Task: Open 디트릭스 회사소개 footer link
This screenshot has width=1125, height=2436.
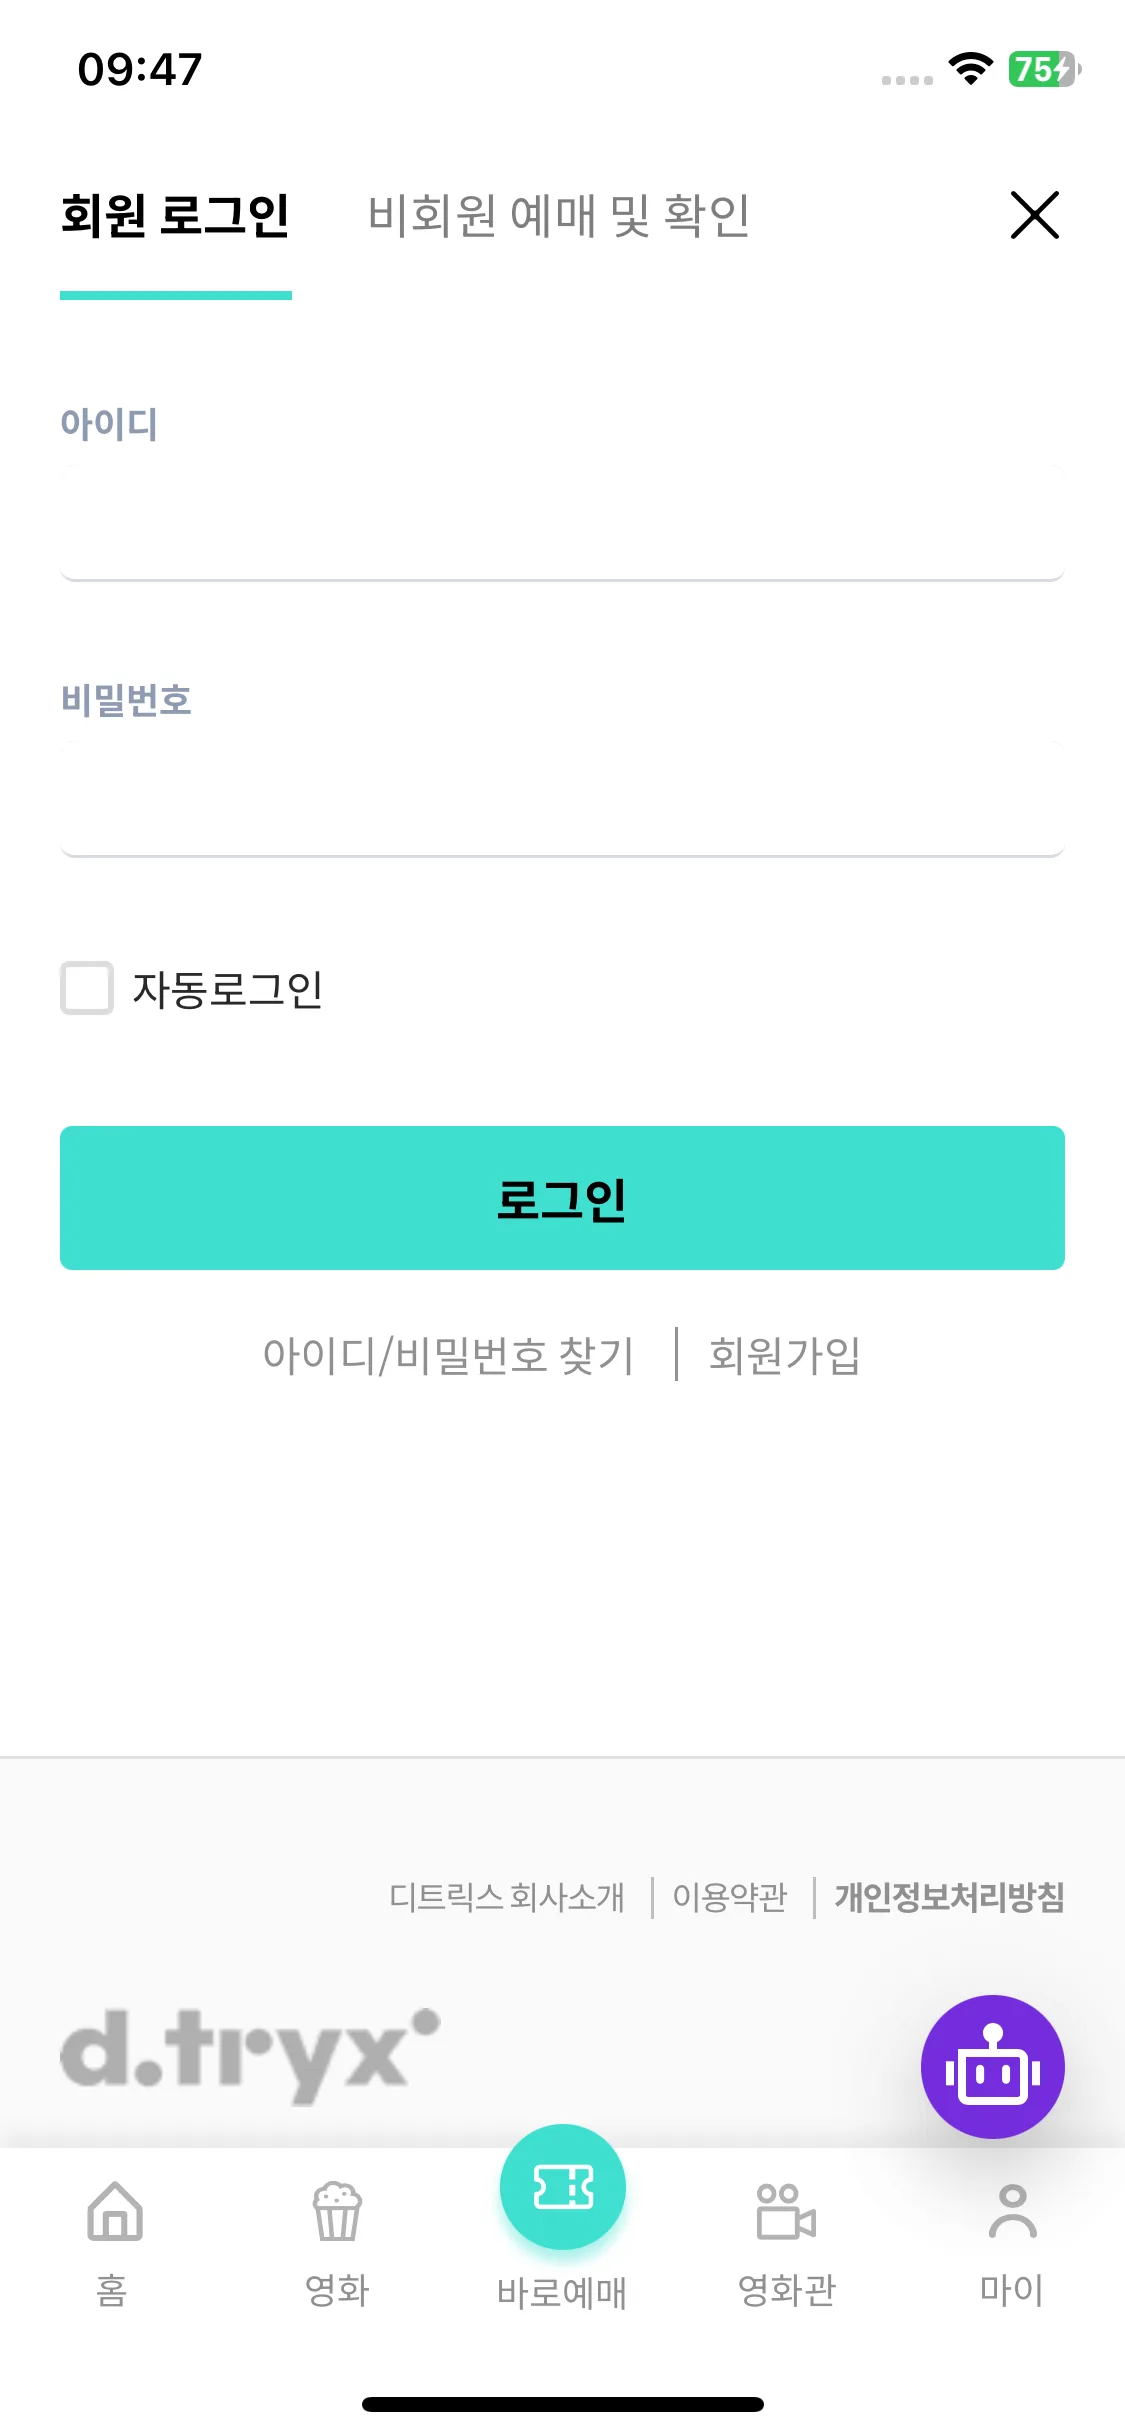Action: [507, 1897]
